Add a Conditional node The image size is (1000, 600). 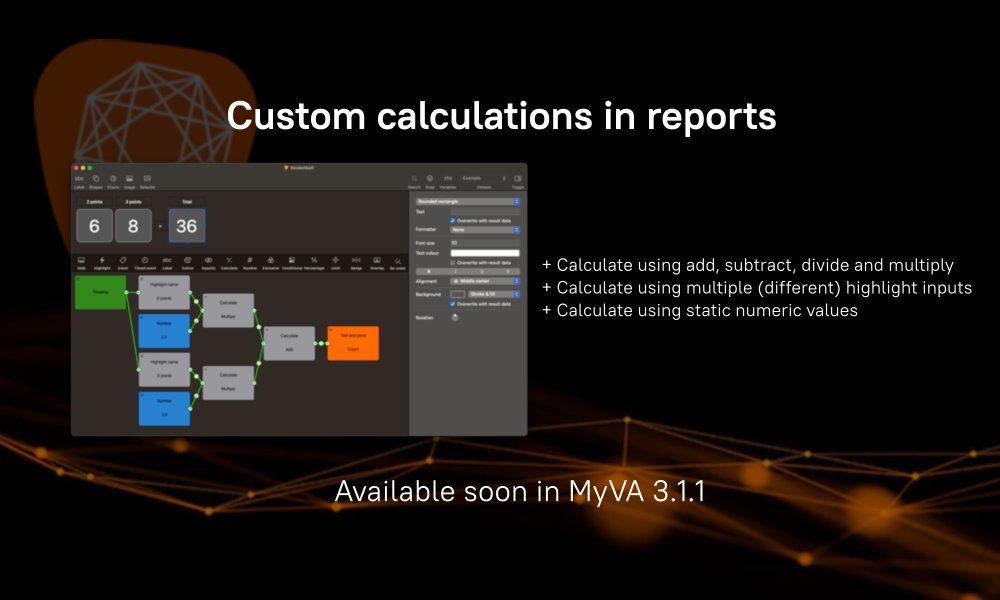coord(291,263)
